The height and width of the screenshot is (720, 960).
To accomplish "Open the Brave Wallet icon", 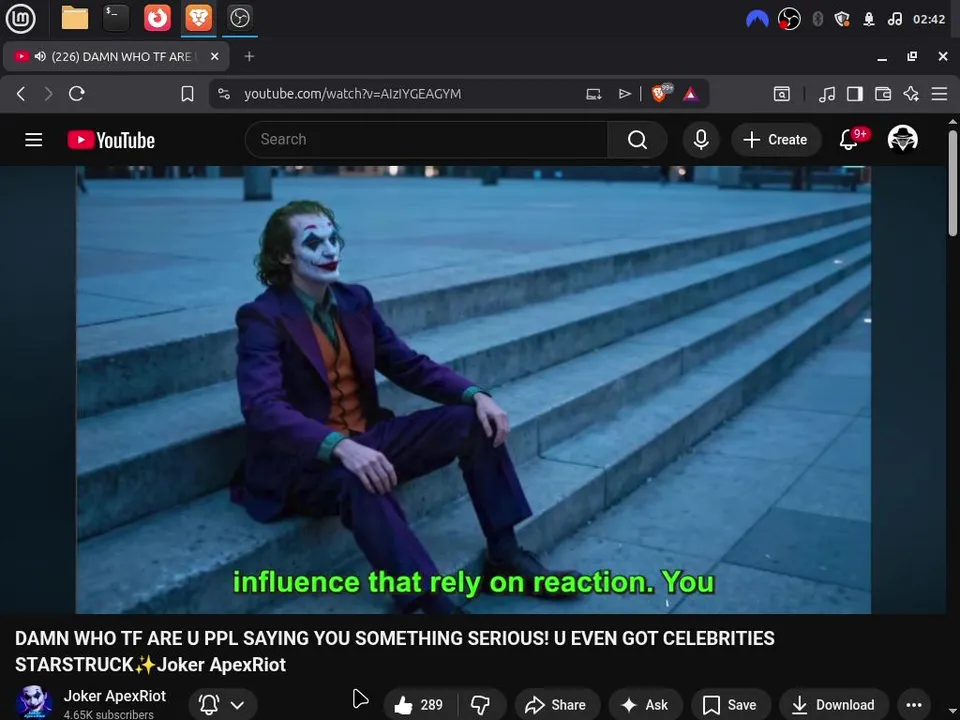I will point(883,94).
